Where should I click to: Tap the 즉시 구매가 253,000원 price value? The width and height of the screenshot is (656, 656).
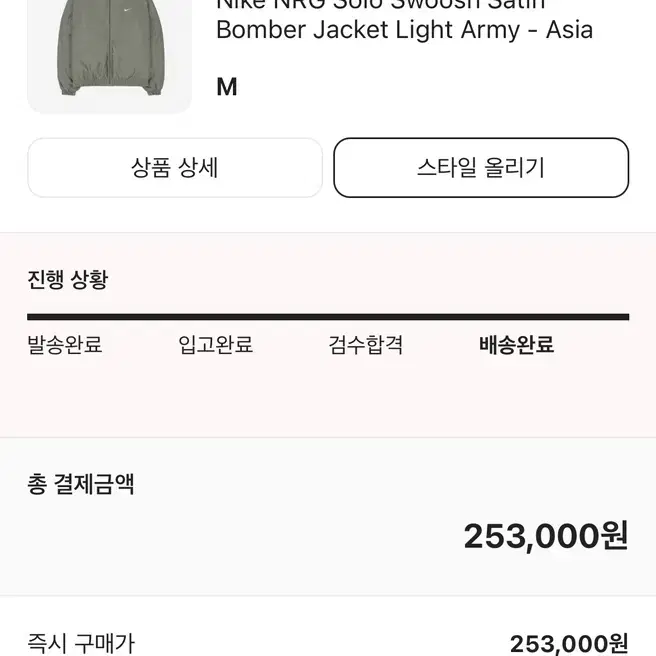[569, 644]
